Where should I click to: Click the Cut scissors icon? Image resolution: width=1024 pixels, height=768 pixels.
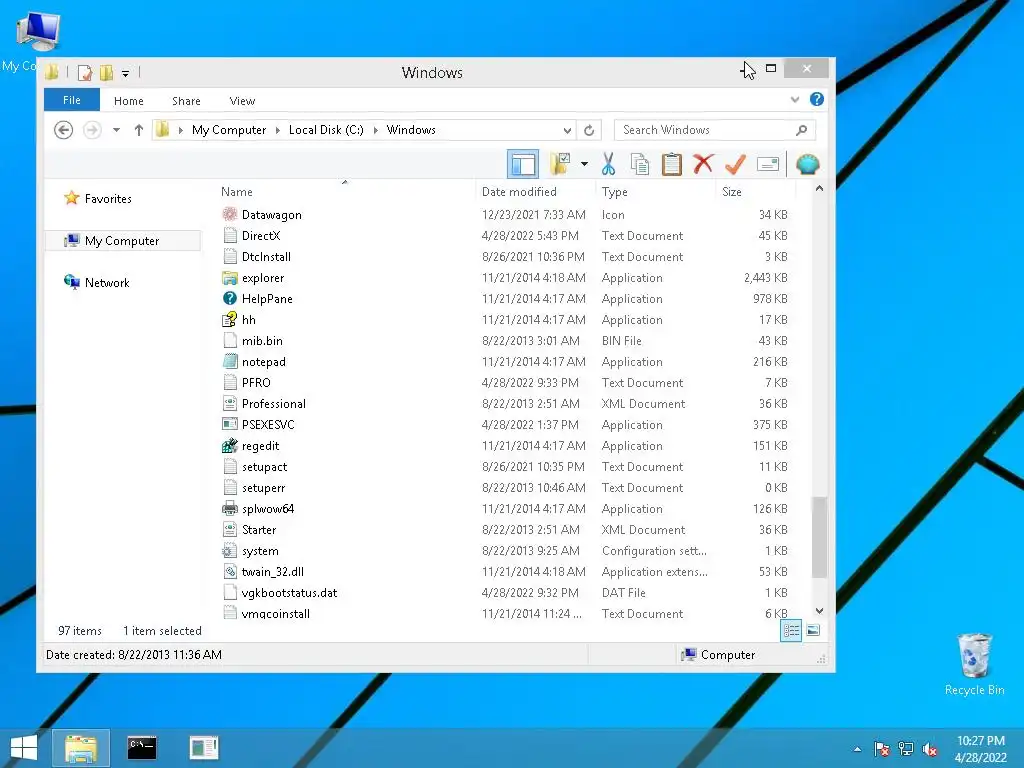pyautogui.click(x=608, y=164)
